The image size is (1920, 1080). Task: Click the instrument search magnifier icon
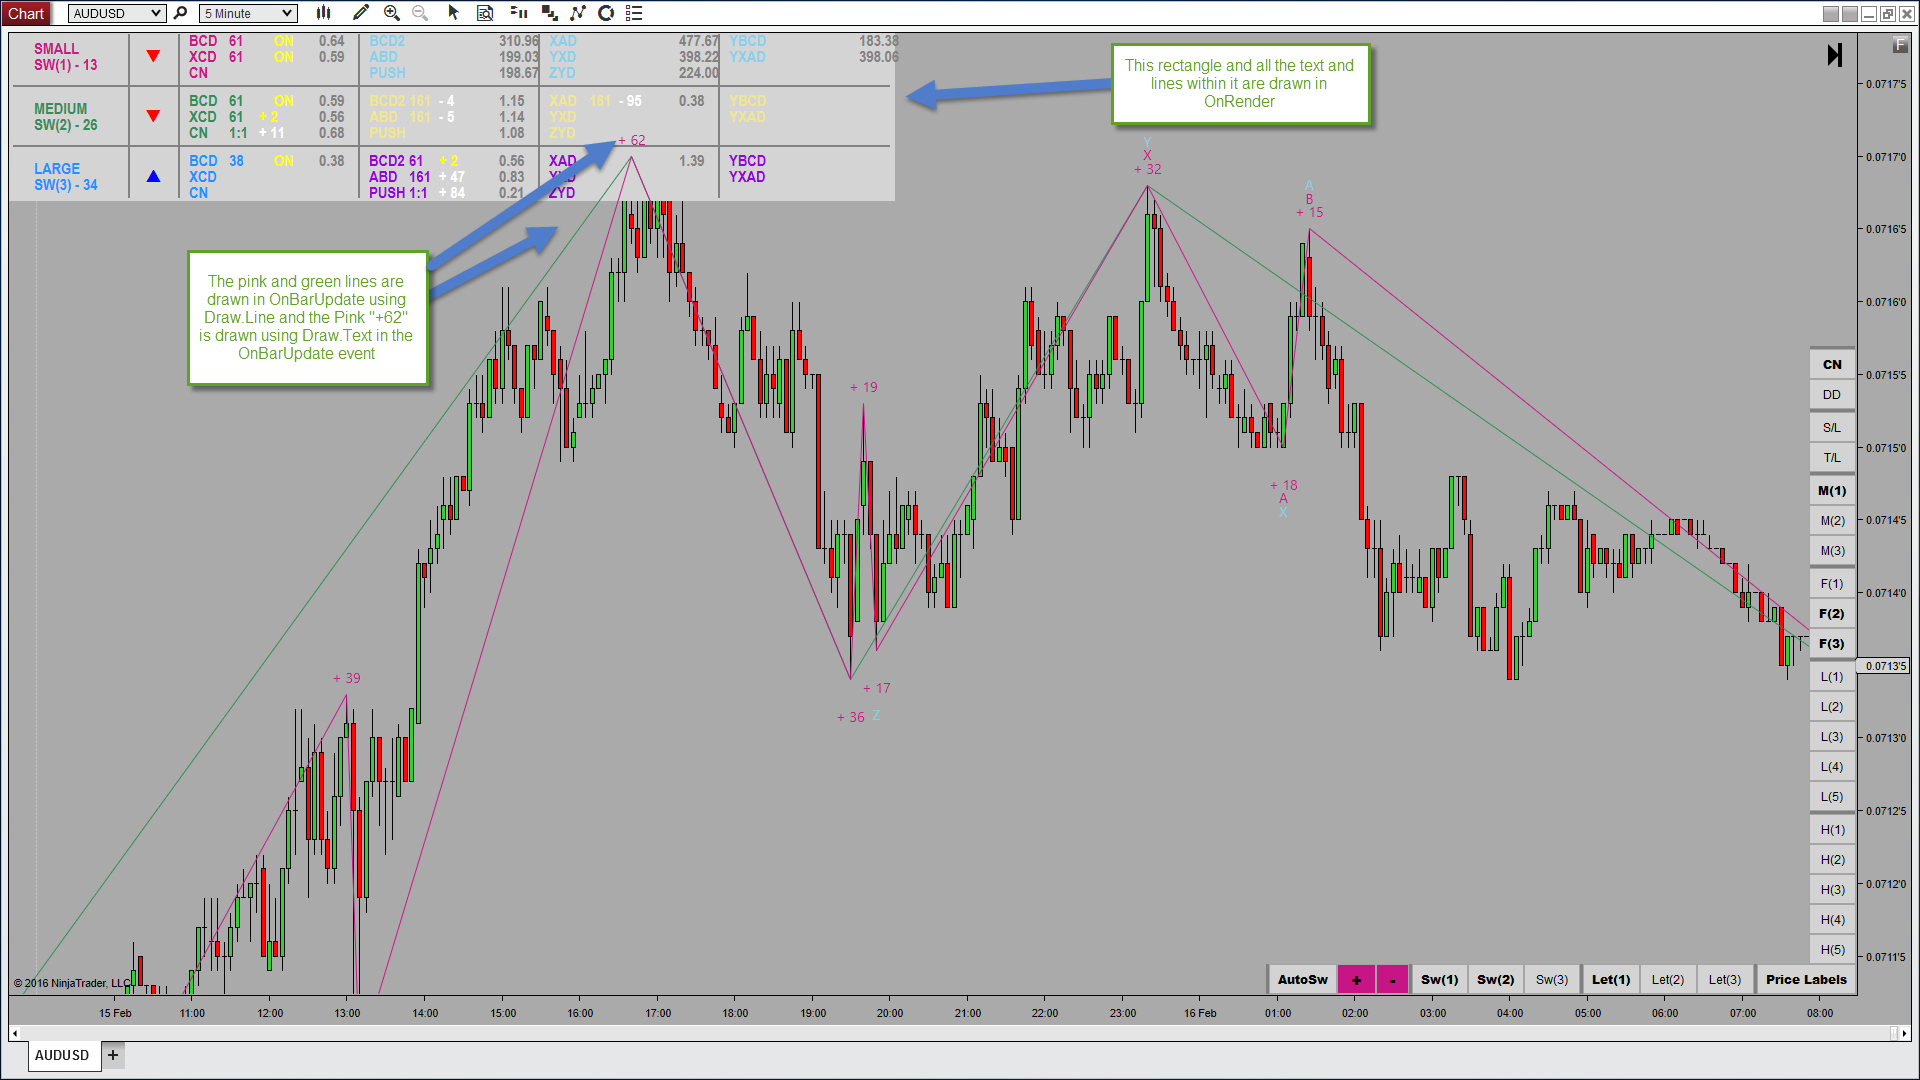pos(181,13)
